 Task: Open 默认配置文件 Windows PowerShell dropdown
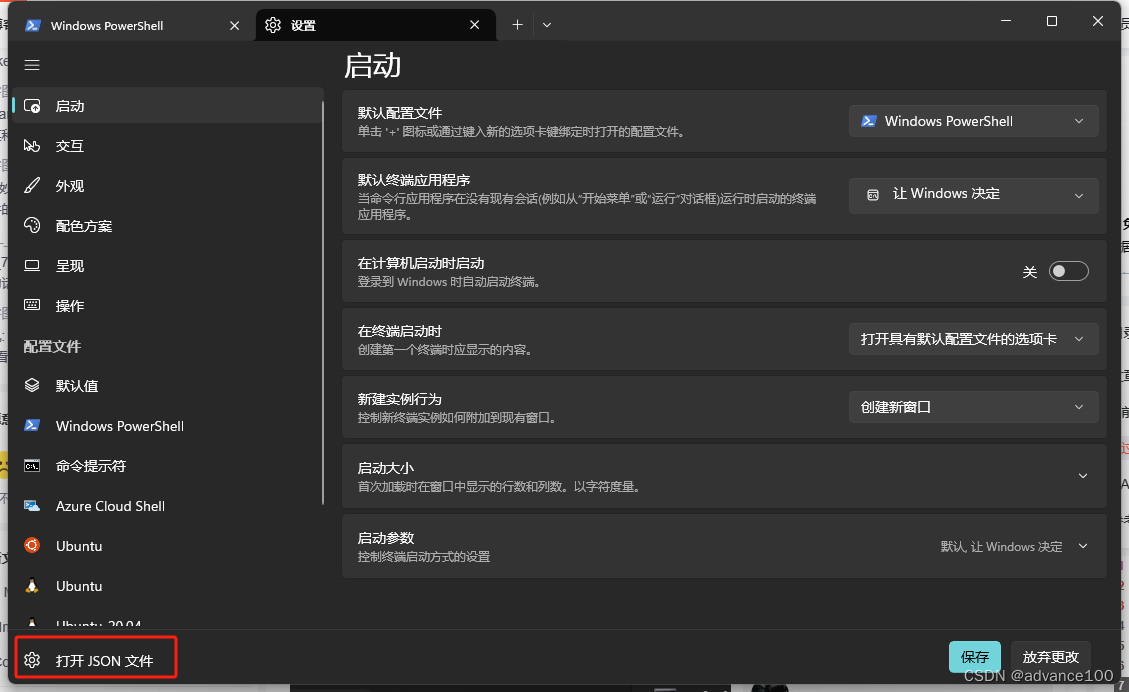tap(973, 121)
